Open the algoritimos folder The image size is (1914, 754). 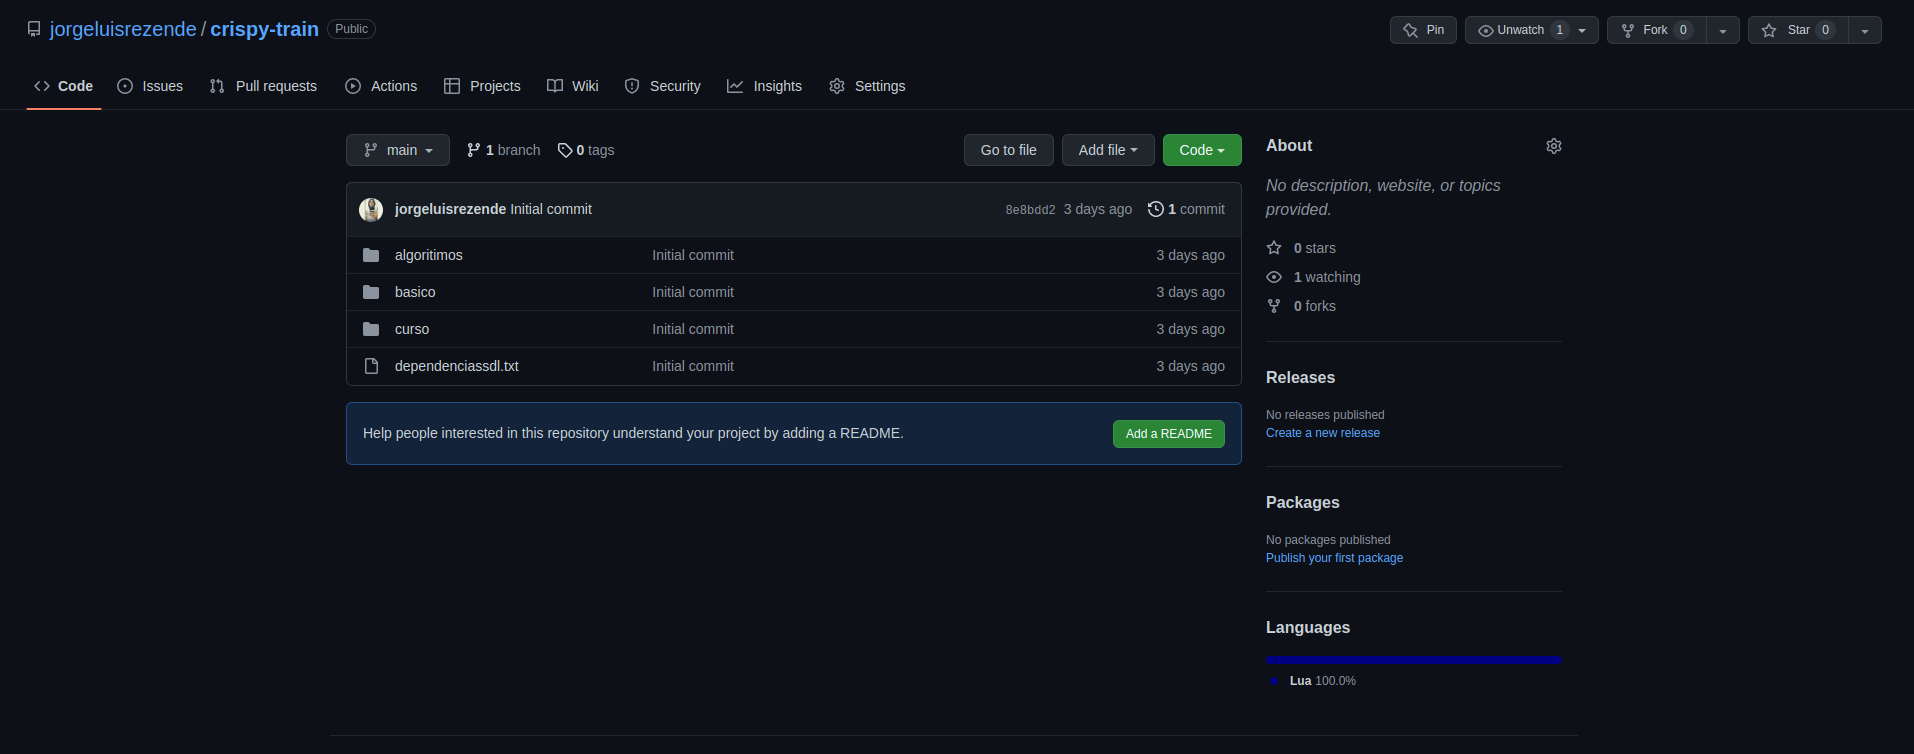click(x=429, y=255)
